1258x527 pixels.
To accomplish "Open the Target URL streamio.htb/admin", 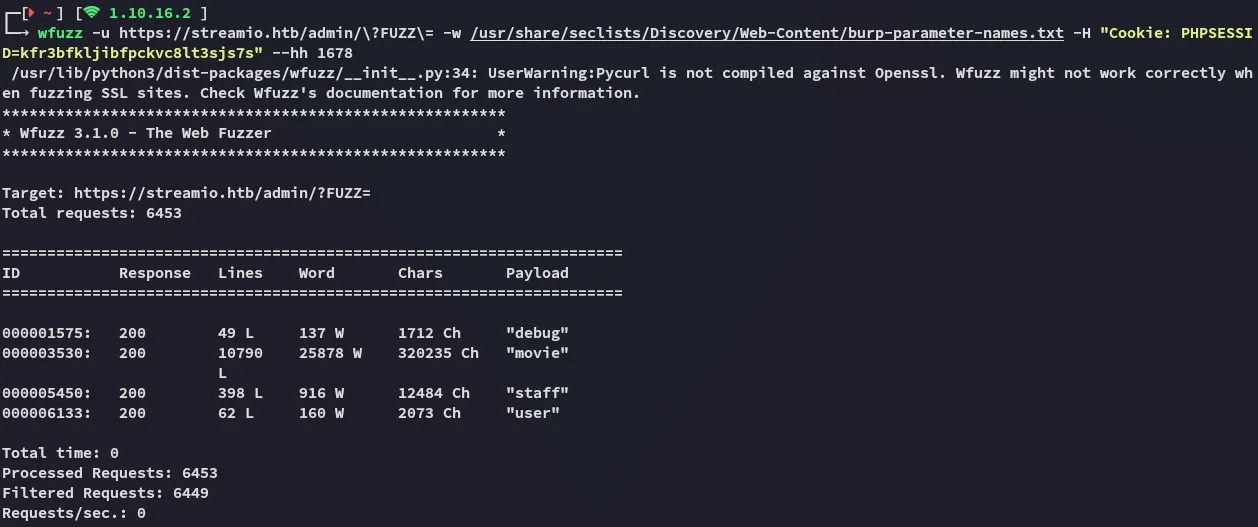I will [222, 193].
